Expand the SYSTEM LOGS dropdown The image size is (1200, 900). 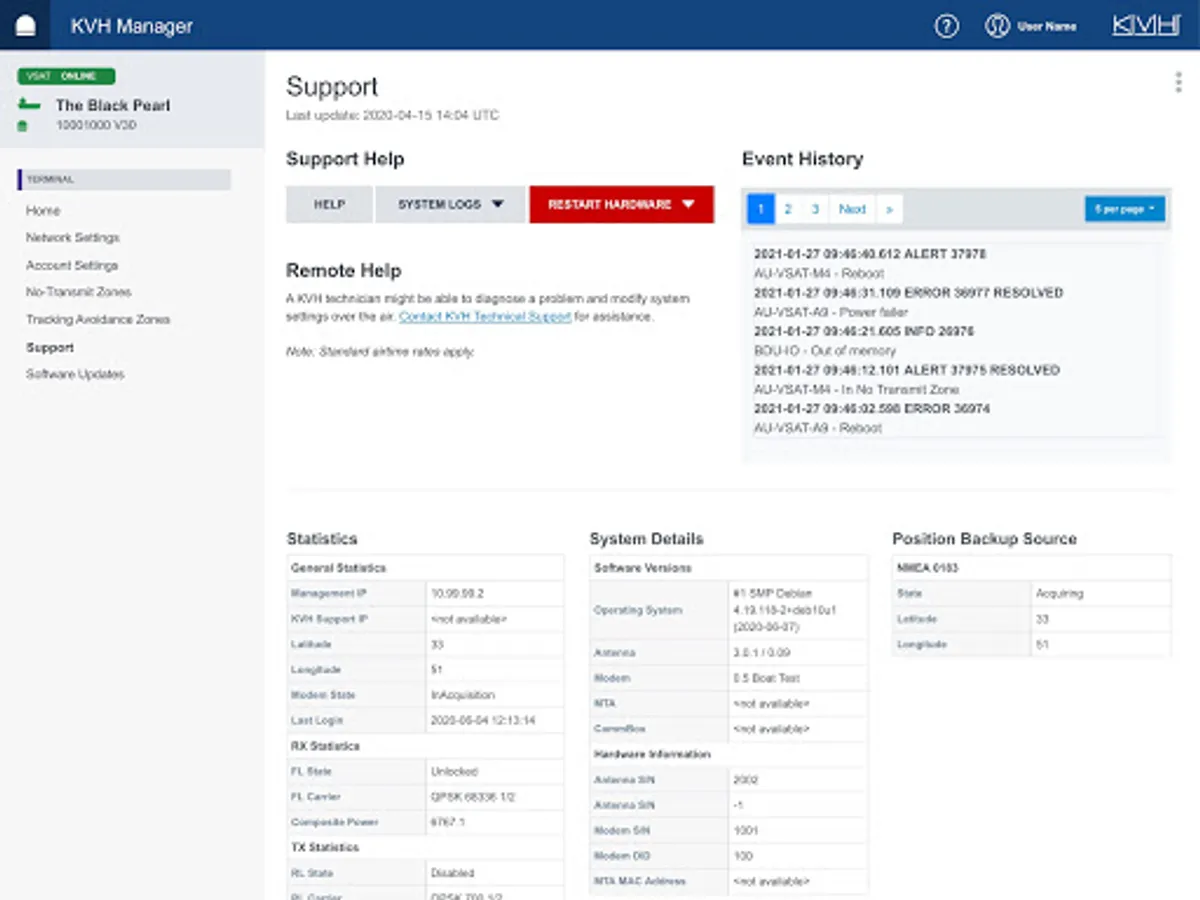(450, 204)
